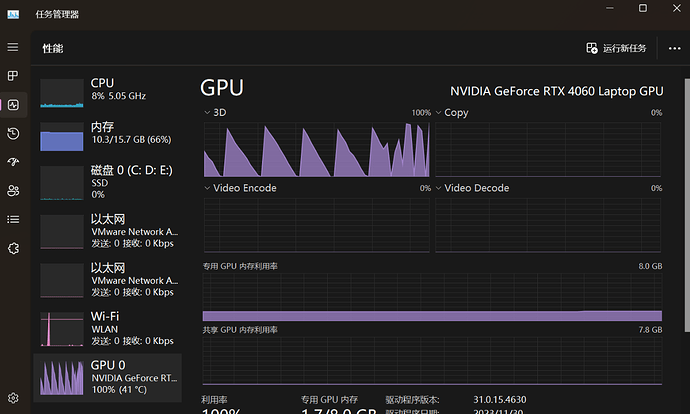The image size is (690, 414).
Task: Select the 内存 memory item
Action: click(108, 136)
